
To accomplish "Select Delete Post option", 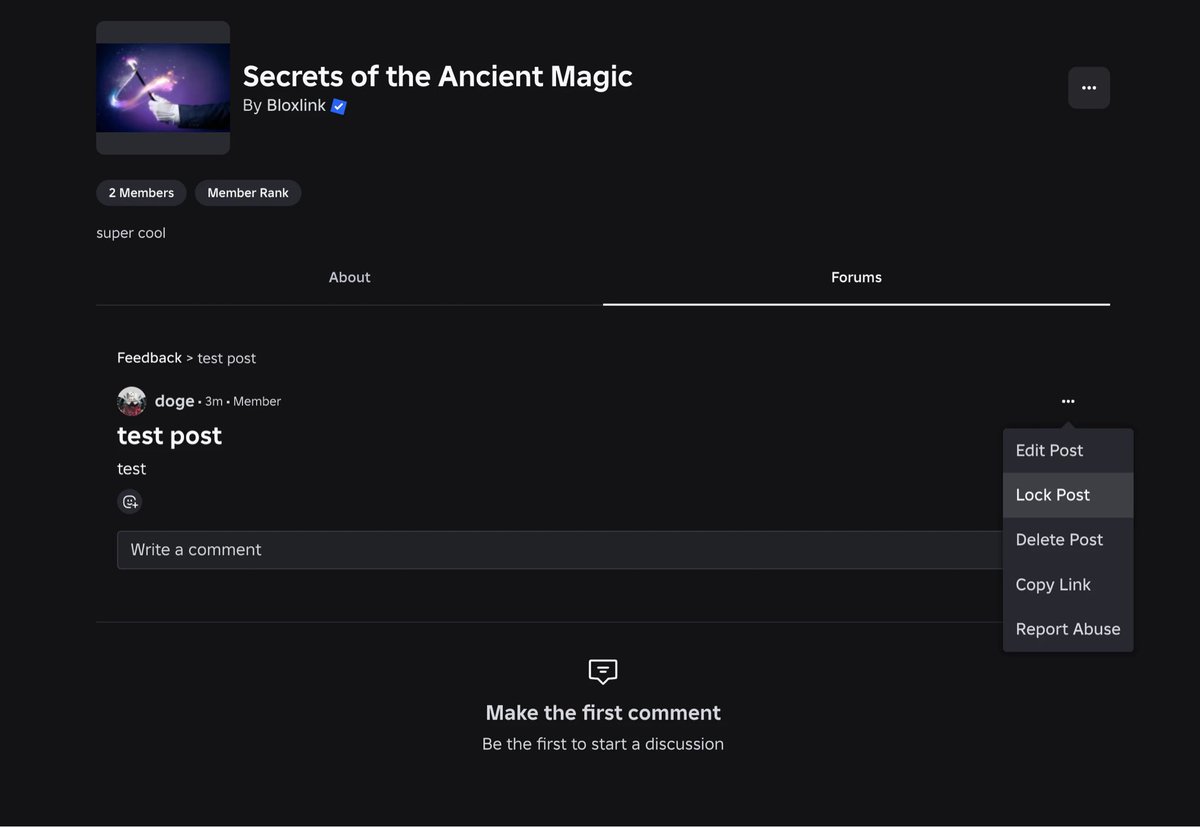I will (1068, 540).
